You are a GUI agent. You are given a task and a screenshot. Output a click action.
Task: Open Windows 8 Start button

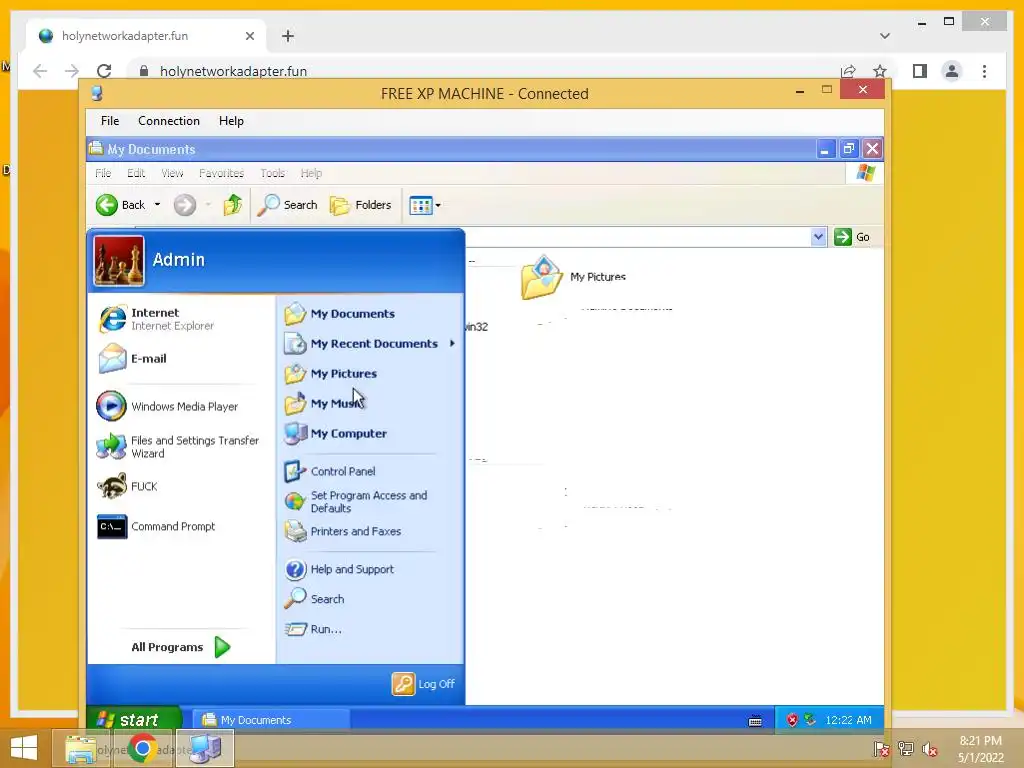24,748
